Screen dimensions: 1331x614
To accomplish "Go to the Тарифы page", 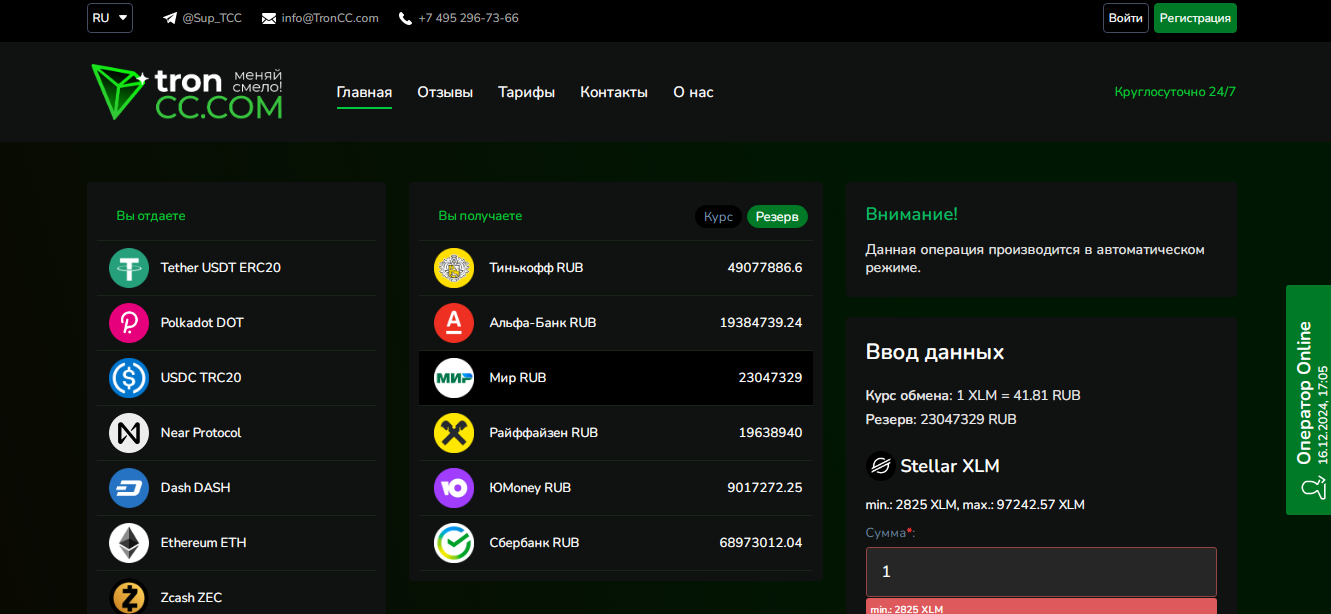I will pyautogui.click(x=527, y=92).
